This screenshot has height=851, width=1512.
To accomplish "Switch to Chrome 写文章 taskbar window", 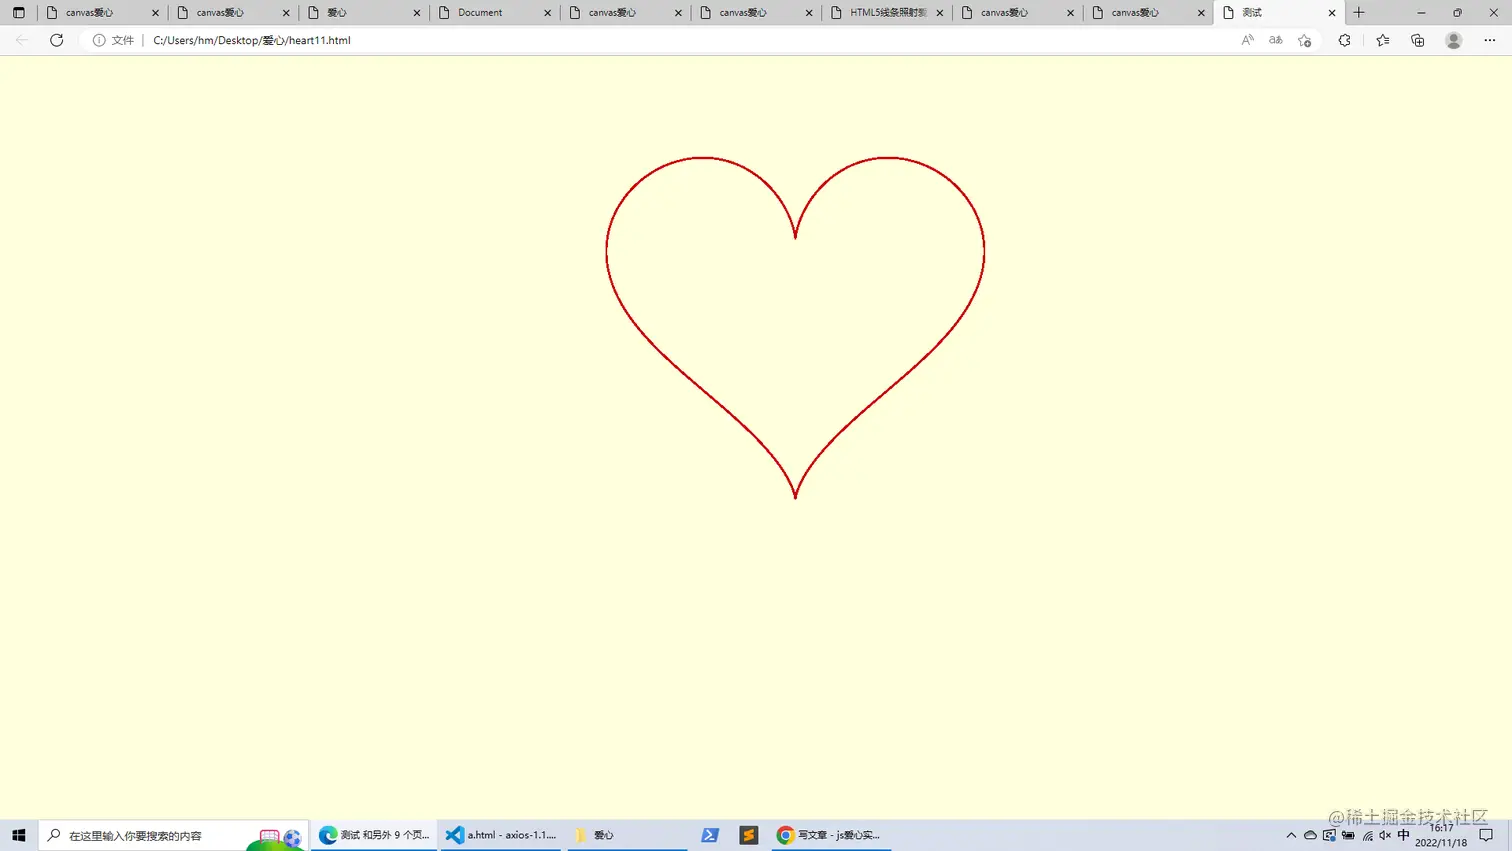I will click(x=830, y=835).
